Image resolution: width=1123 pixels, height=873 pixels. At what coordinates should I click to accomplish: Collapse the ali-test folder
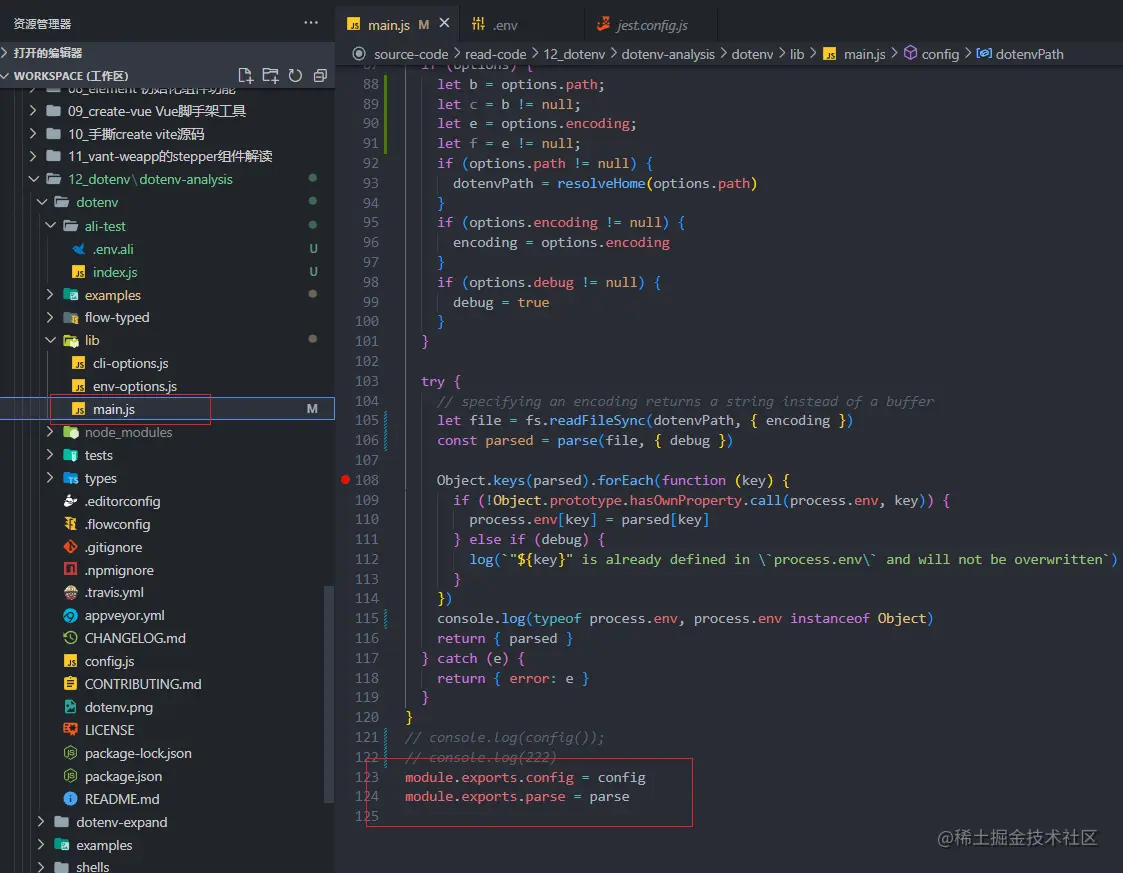coord(50,226)
